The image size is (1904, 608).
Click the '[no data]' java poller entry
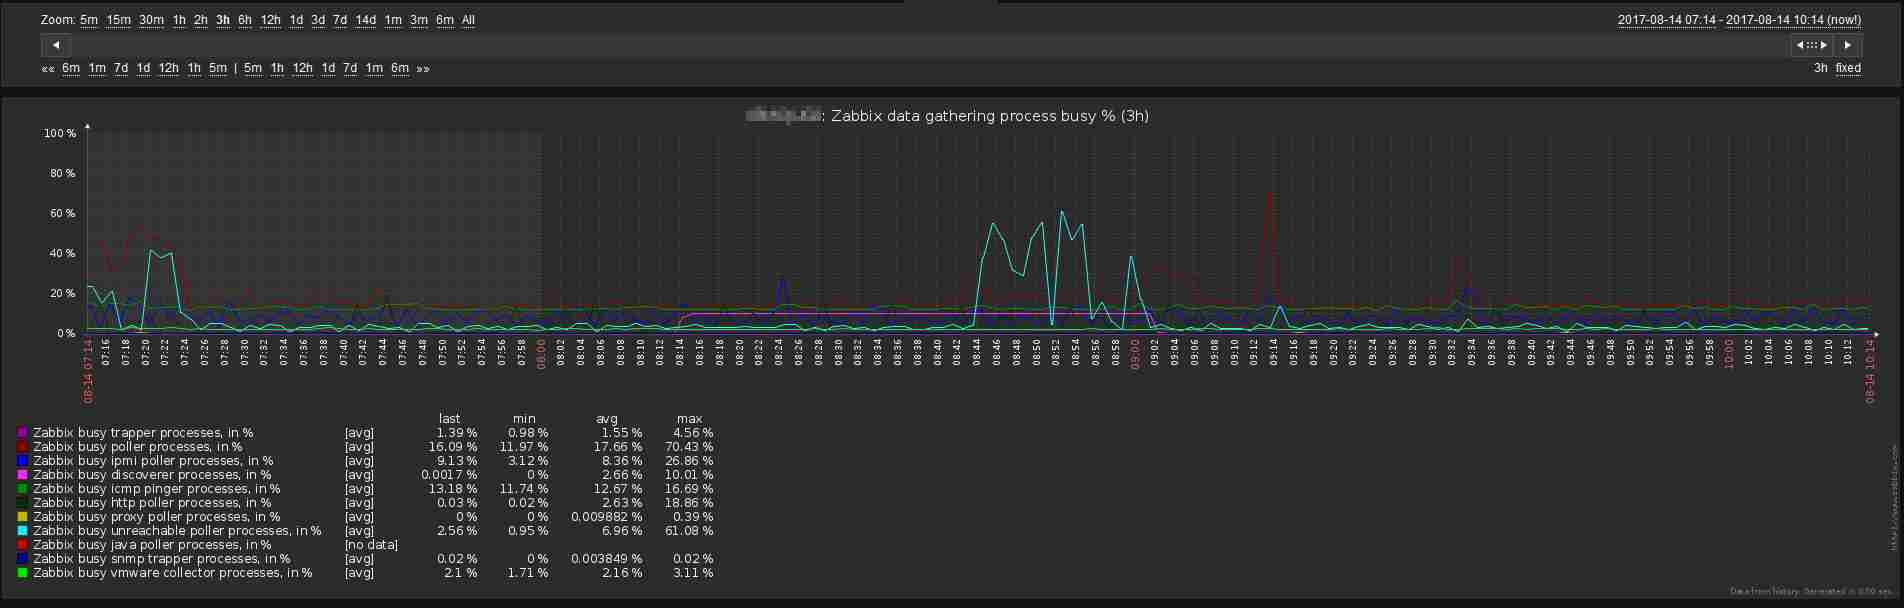point(371,545)
